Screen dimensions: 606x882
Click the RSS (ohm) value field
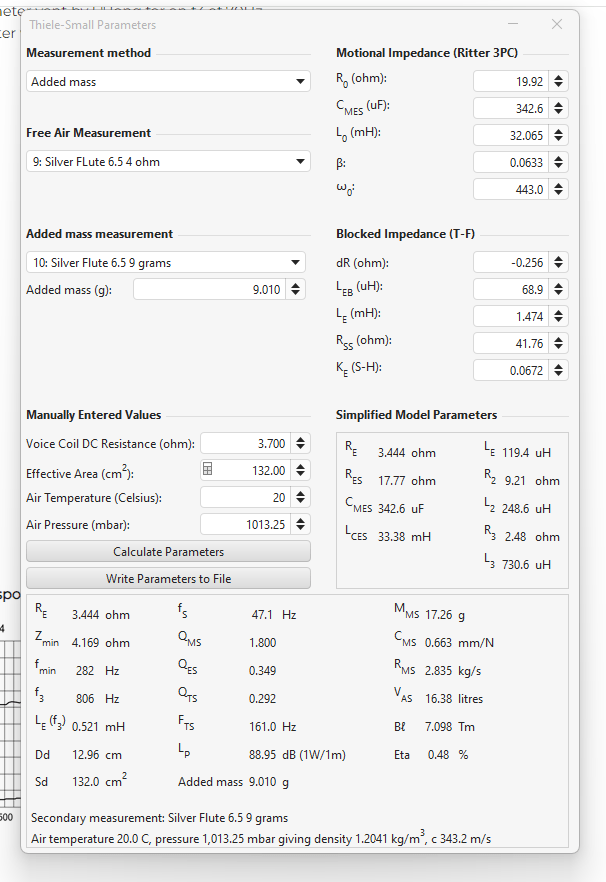click(x=511, y=344)
